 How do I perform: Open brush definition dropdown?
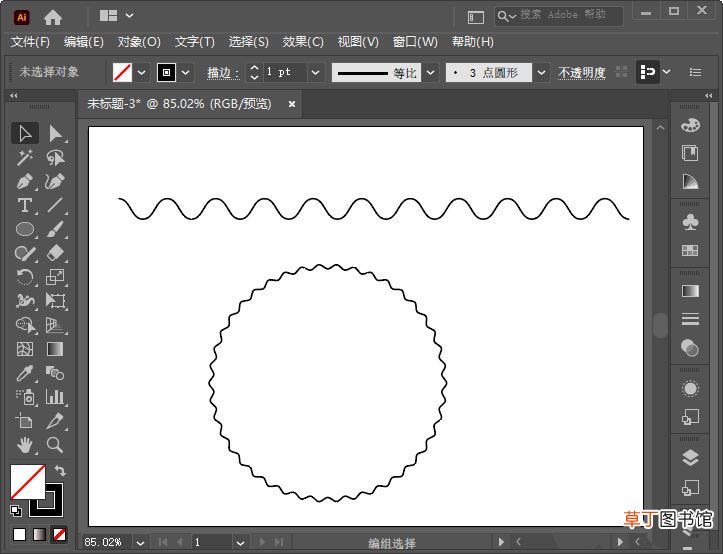[541, 72]
